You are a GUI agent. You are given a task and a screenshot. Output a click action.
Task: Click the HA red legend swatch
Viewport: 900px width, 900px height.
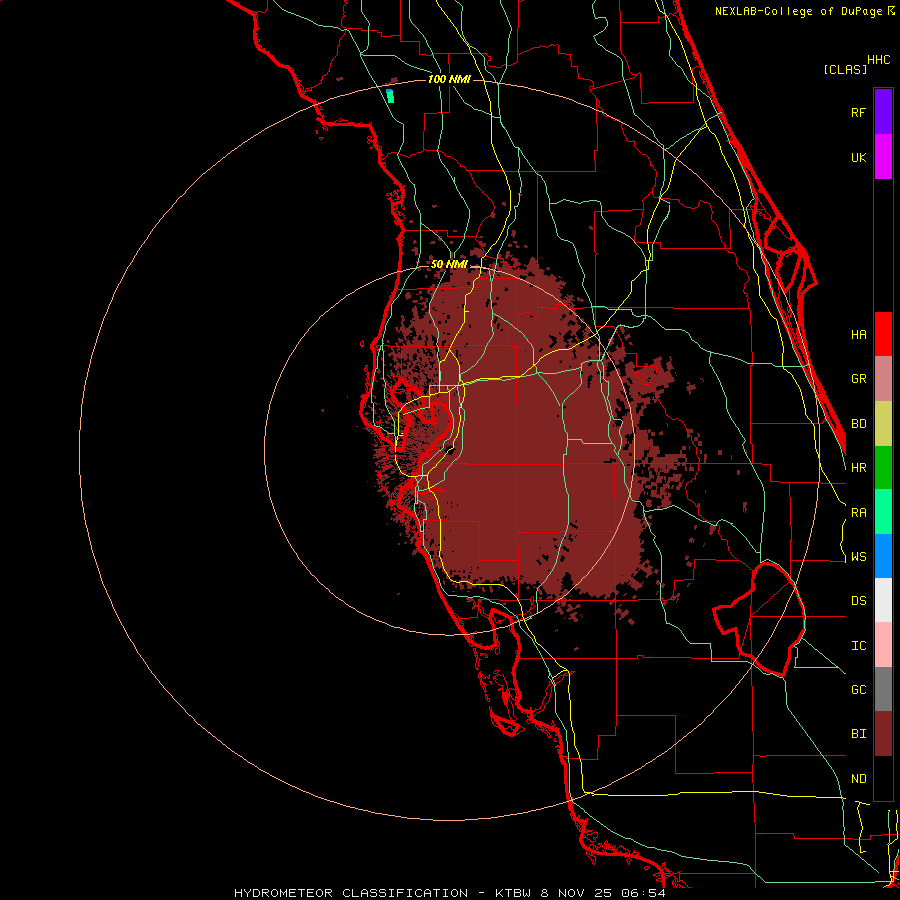[883, 334]
